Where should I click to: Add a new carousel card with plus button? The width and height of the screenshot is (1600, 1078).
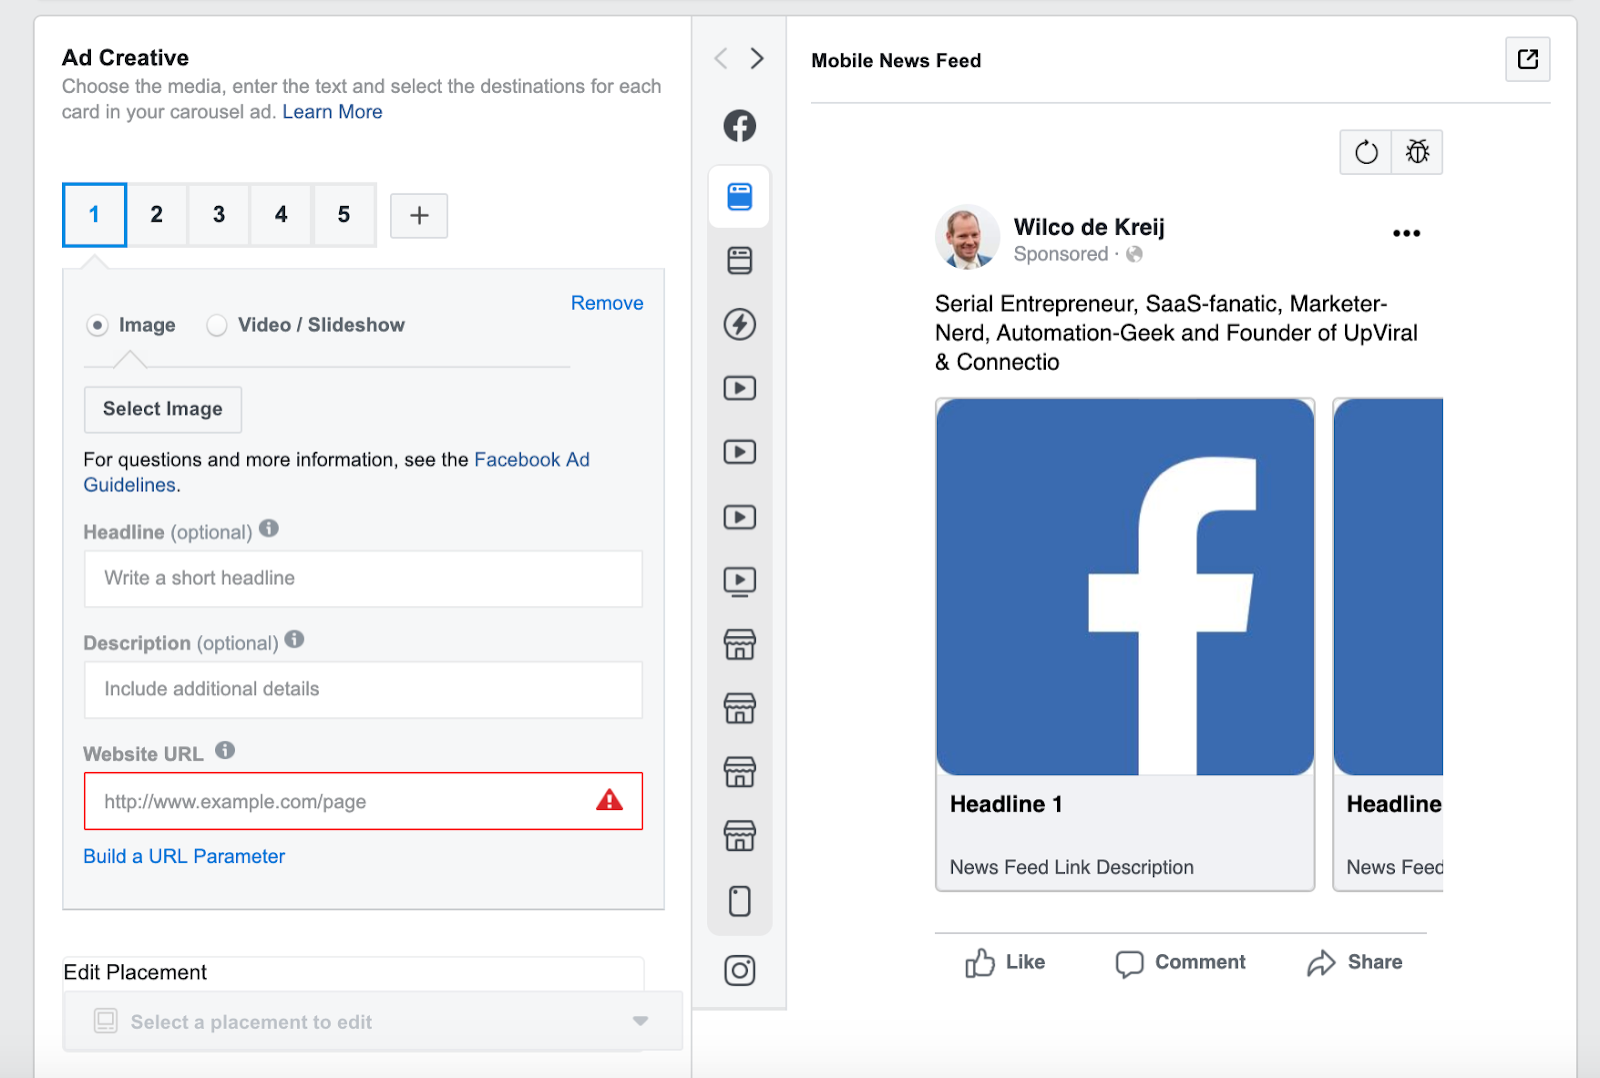pyautogui.click(x=419, y=215)
